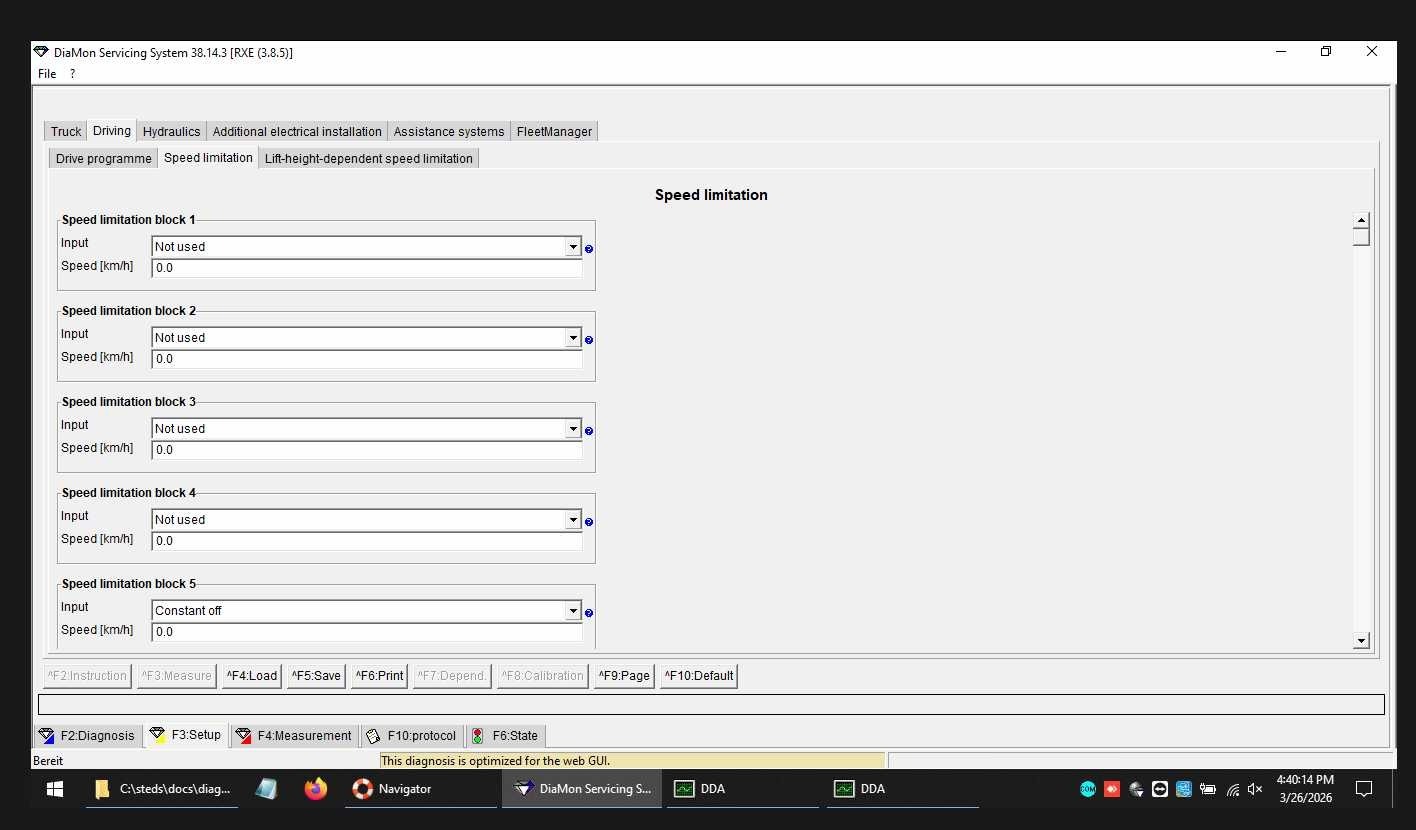Open help icon for speed limitation block 4
This screenshot has width=1416, height=830.
coord(589,522)
